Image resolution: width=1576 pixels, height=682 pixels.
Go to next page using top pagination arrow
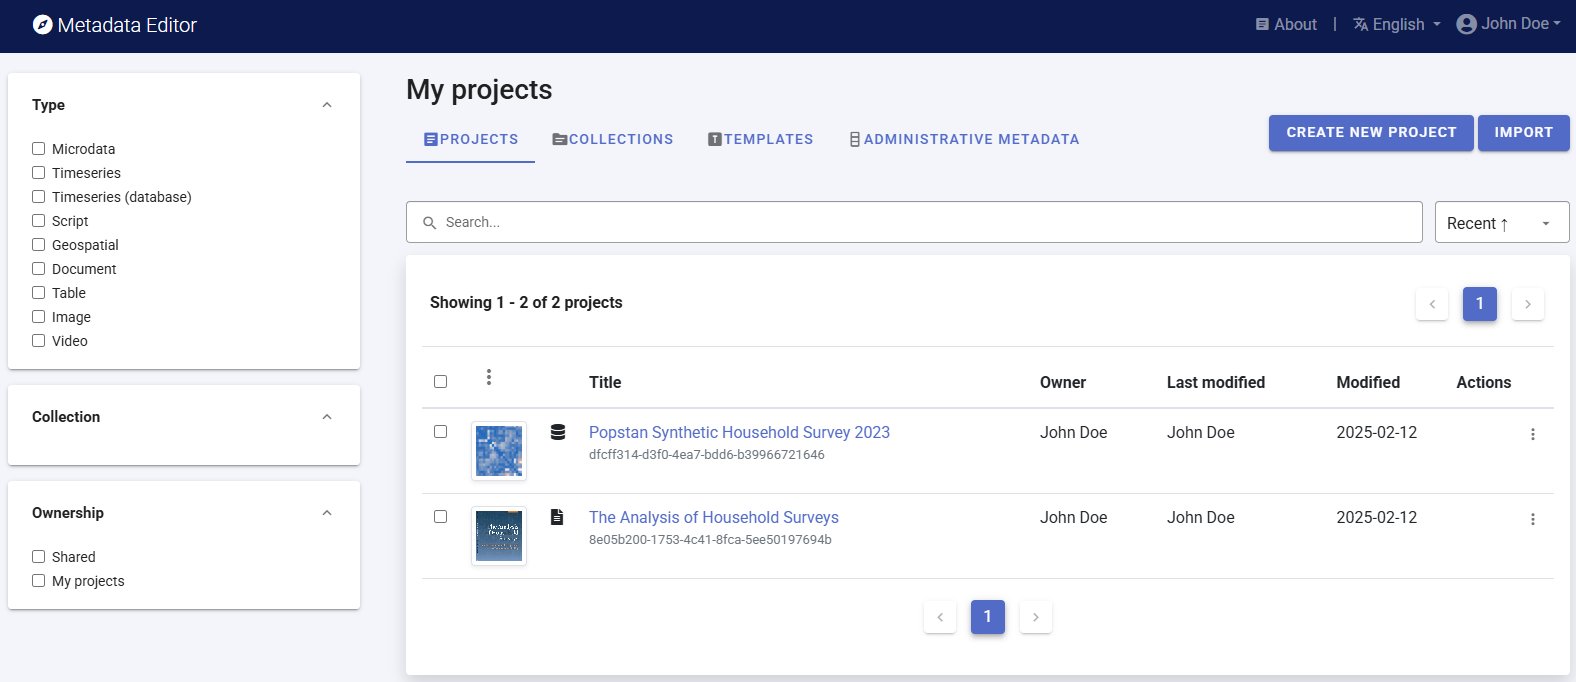(1527, 304)
